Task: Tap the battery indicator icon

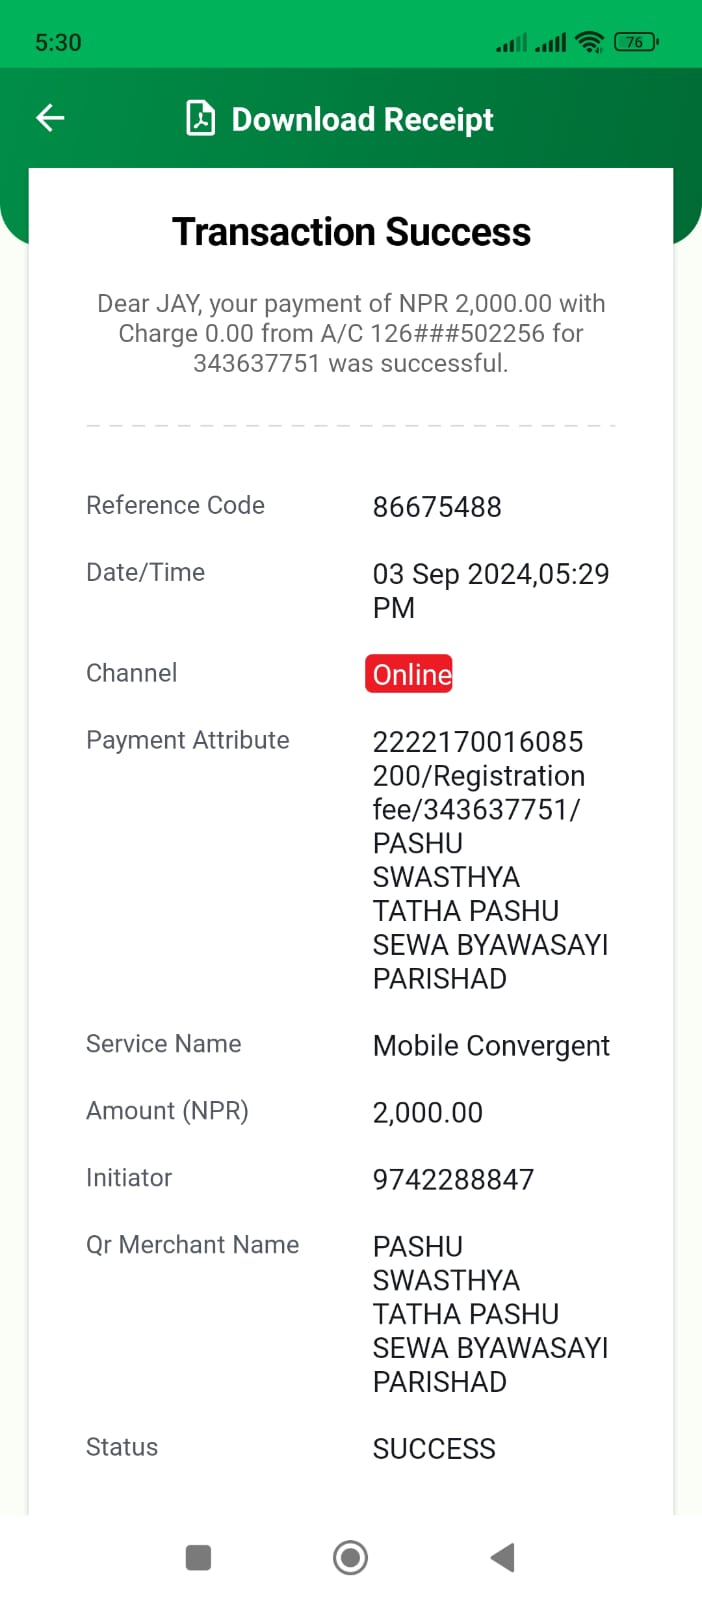Action: (636, 42)
